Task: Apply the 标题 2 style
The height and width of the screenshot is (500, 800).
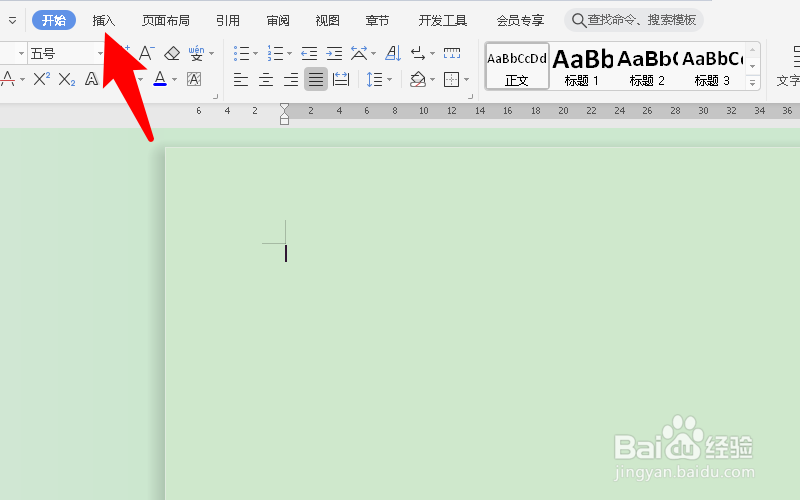Action: 646,66
